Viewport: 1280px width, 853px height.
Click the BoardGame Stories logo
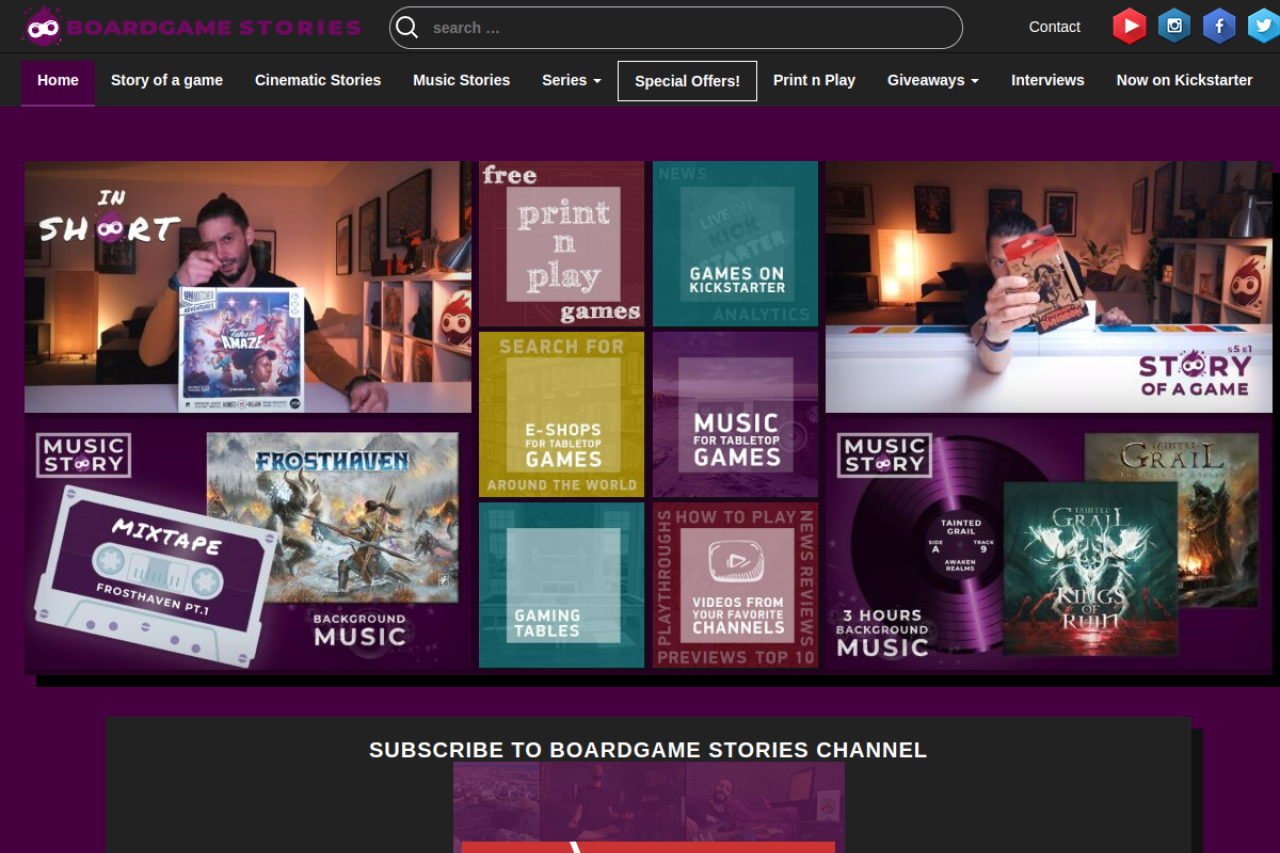[192, 27]
